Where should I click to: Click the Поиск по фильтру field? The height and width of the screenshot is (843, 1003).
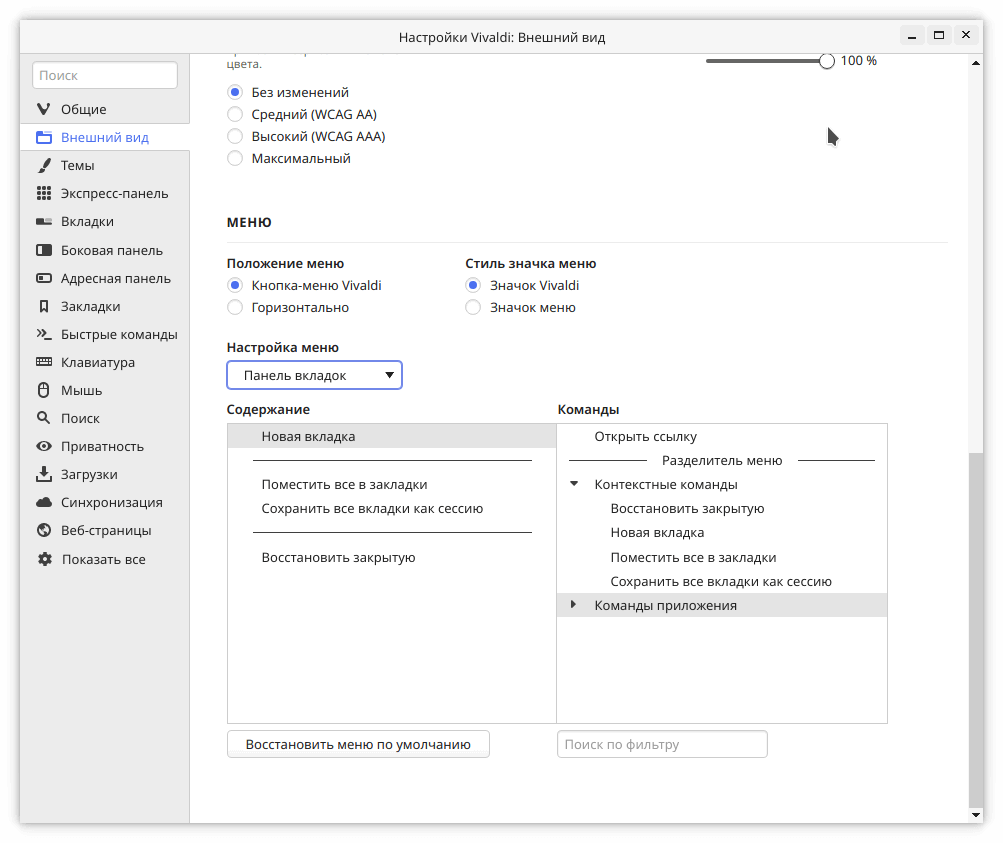[x=662, y=745]
